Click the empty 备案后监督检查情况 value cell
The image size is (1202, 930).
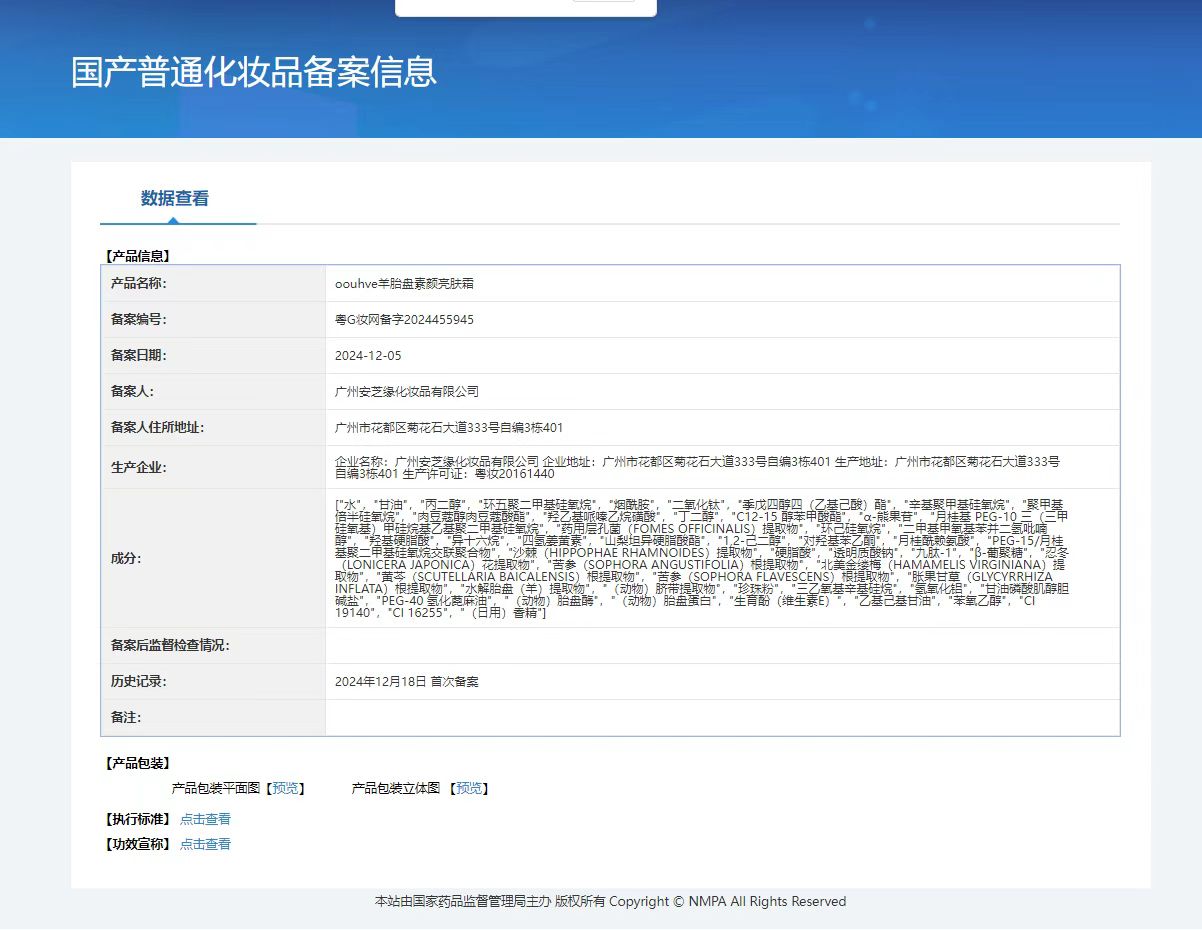pyautogui.click(x=721, y=646)
